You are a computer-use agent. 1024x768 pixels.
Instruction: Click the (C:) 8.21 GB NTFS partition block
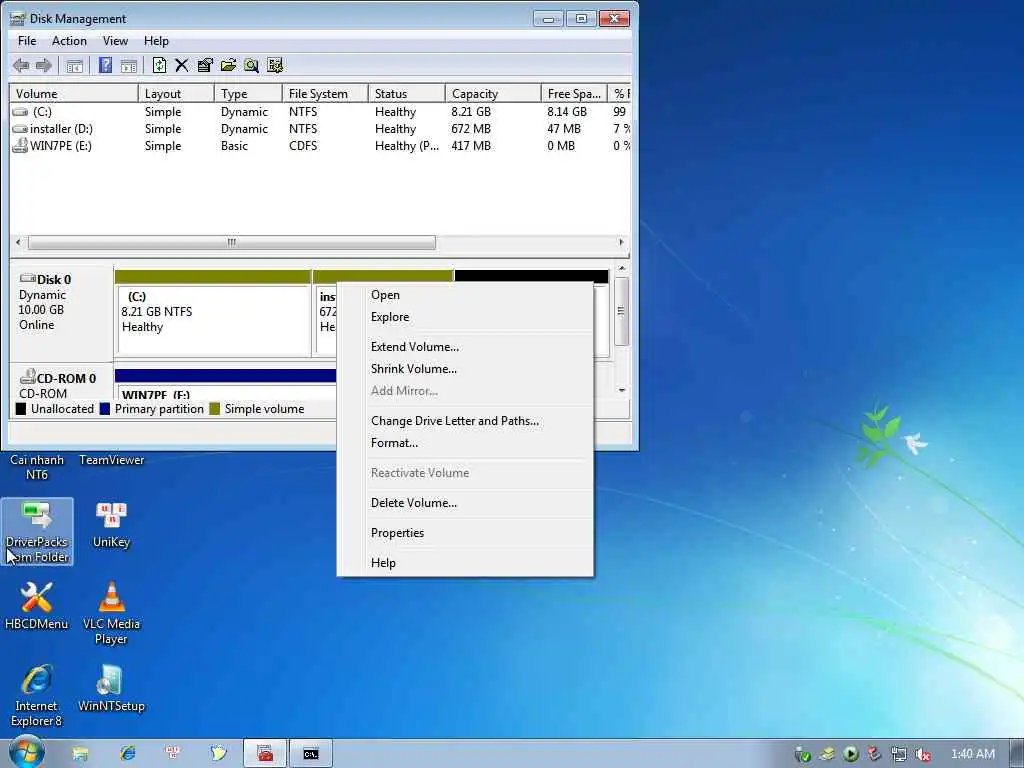(x=213, y=313)
